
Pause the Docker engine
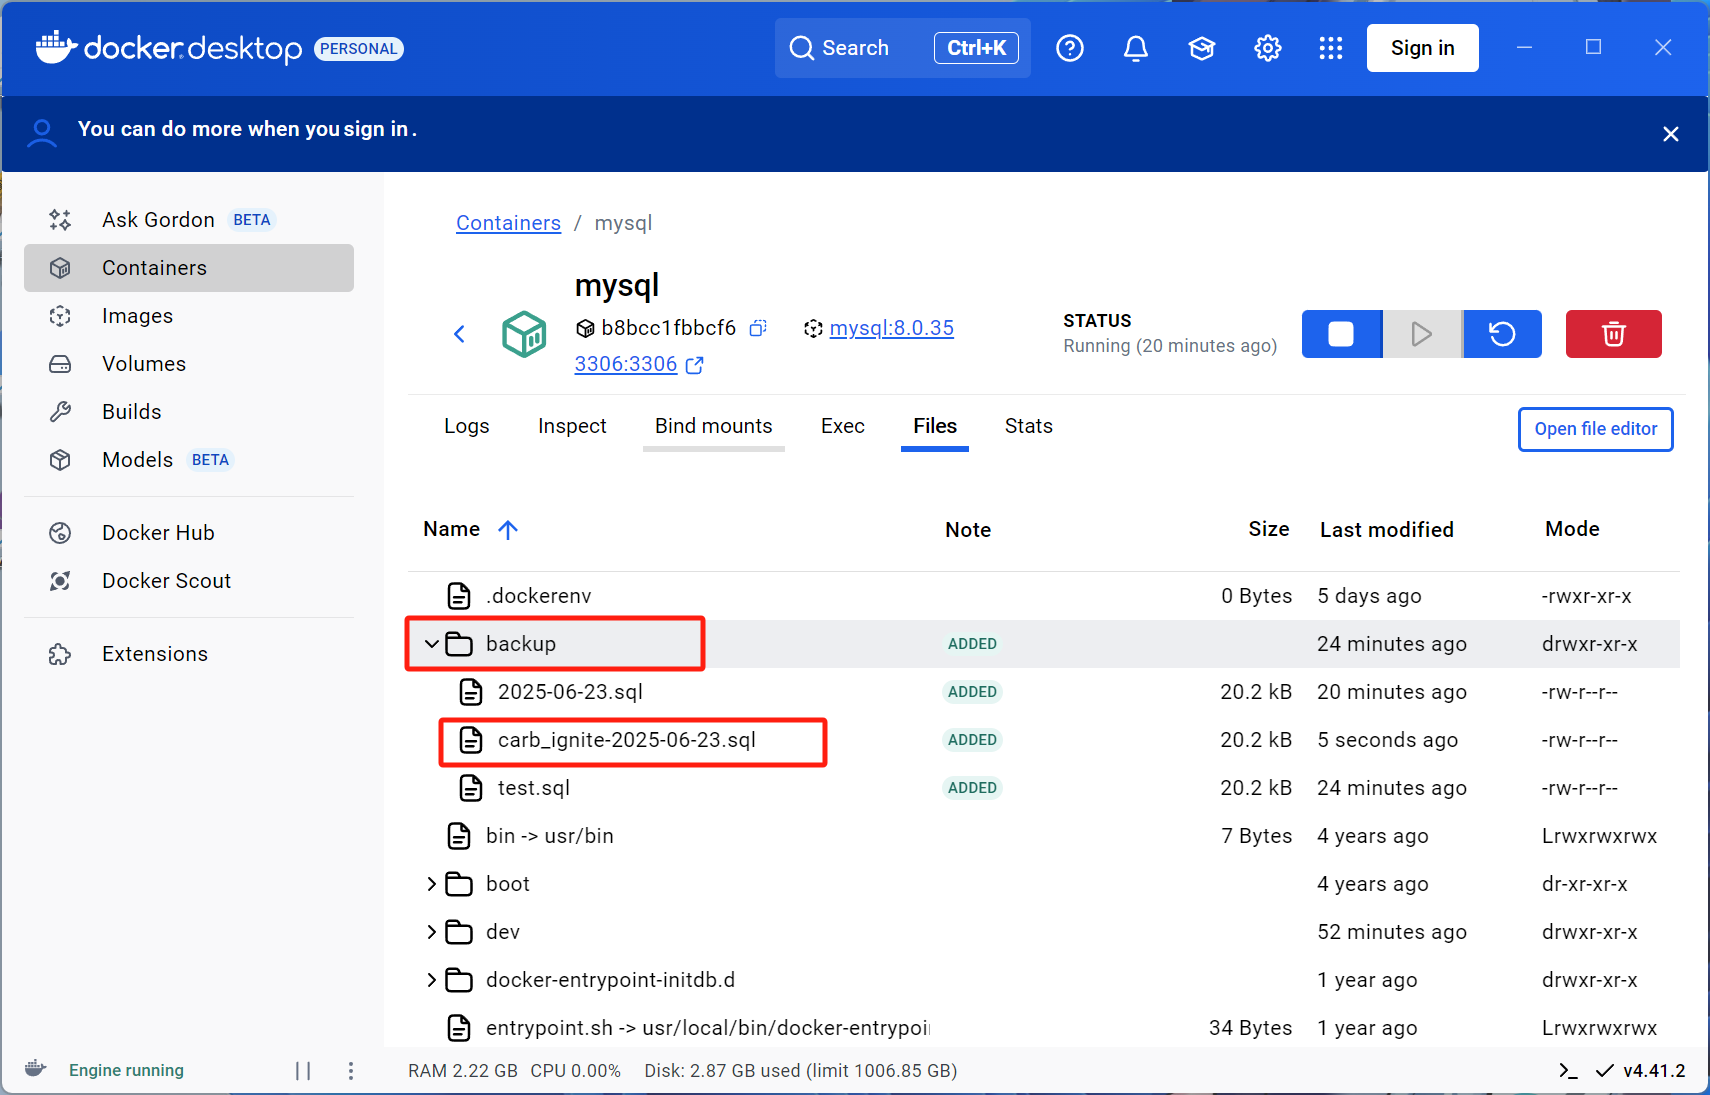coord(303,1071)
